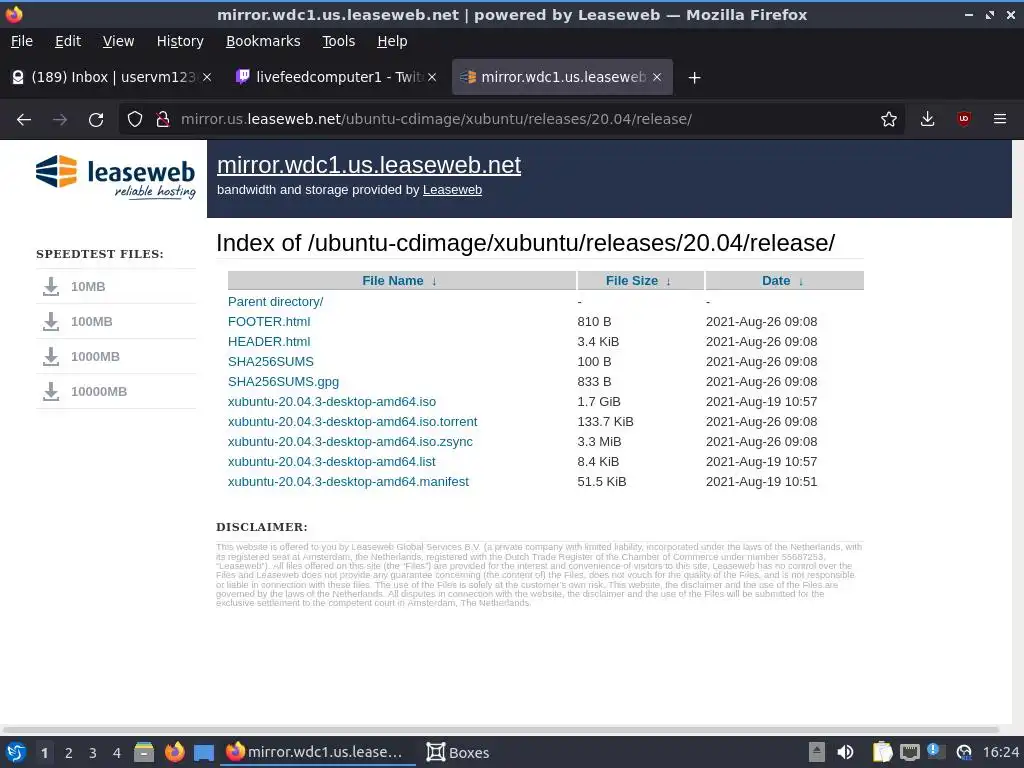Open the volume control in system tray

845,752
